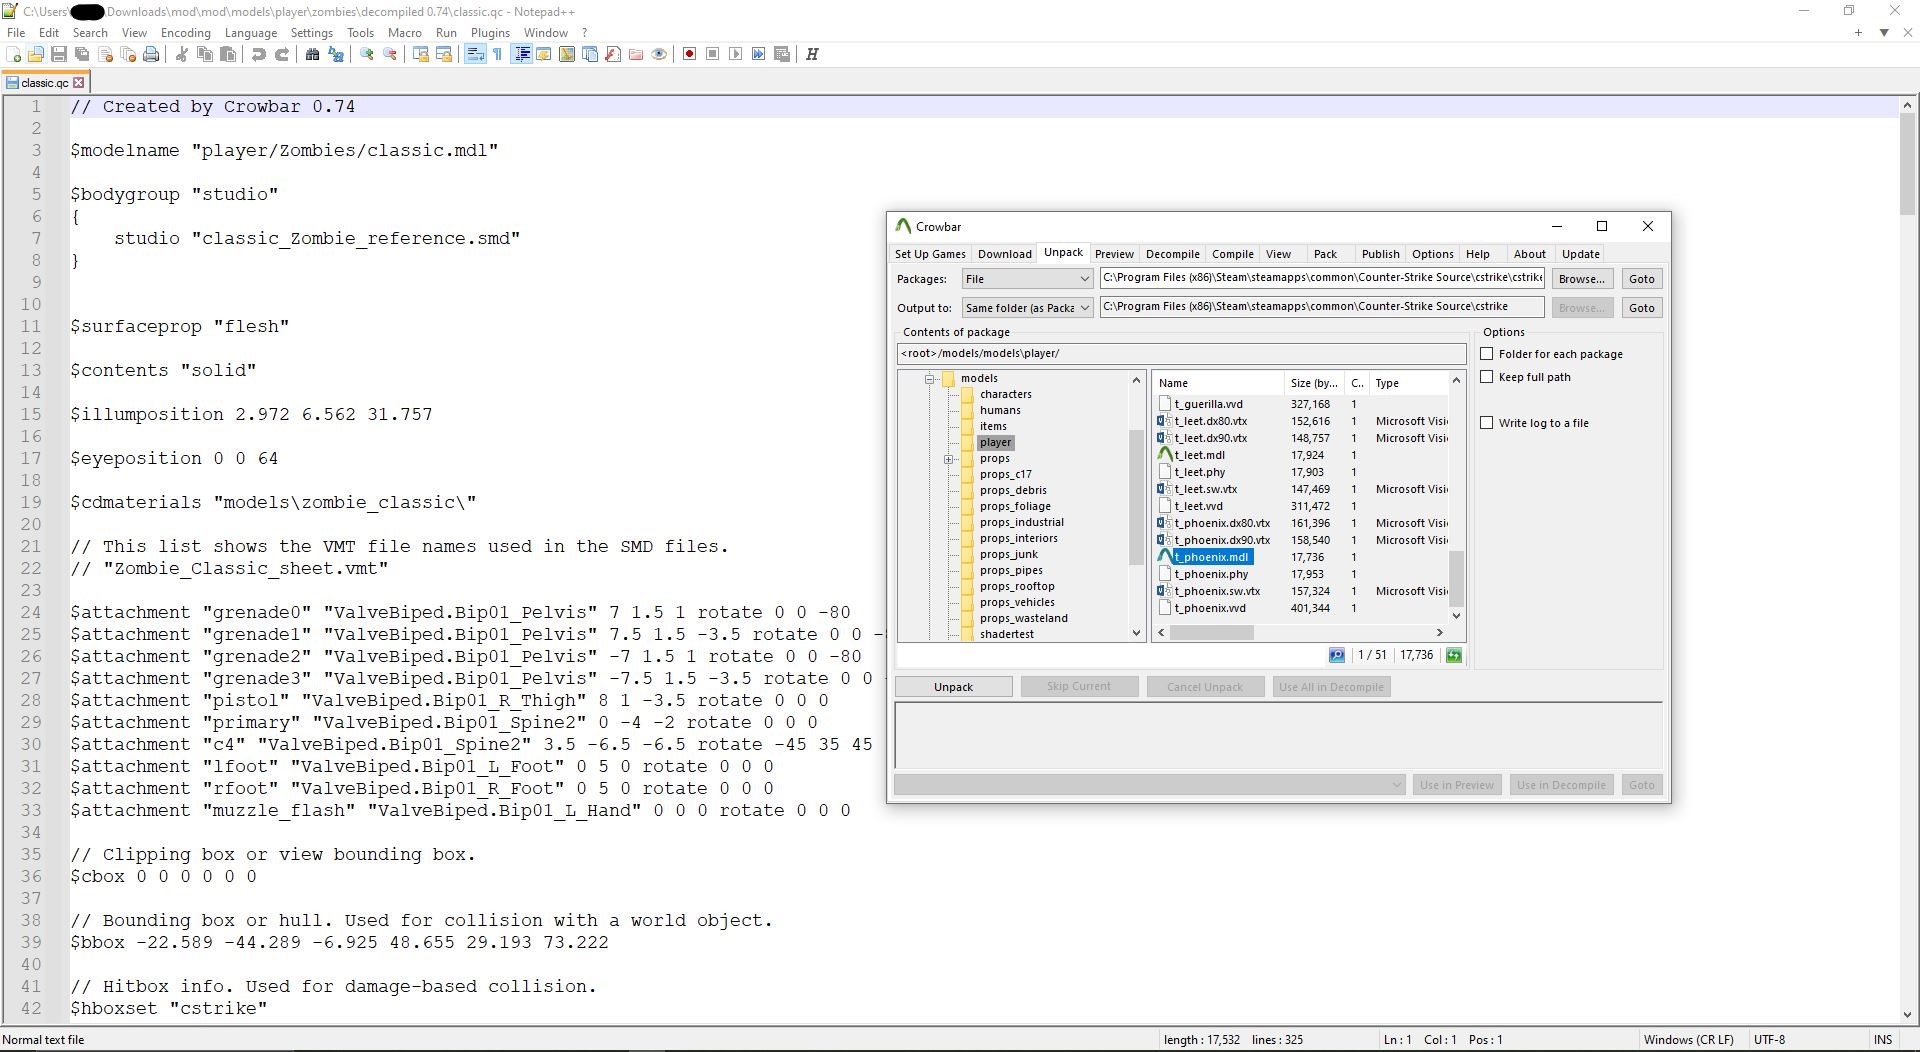
Task: Open the Language menu
Action: point(251,33)
